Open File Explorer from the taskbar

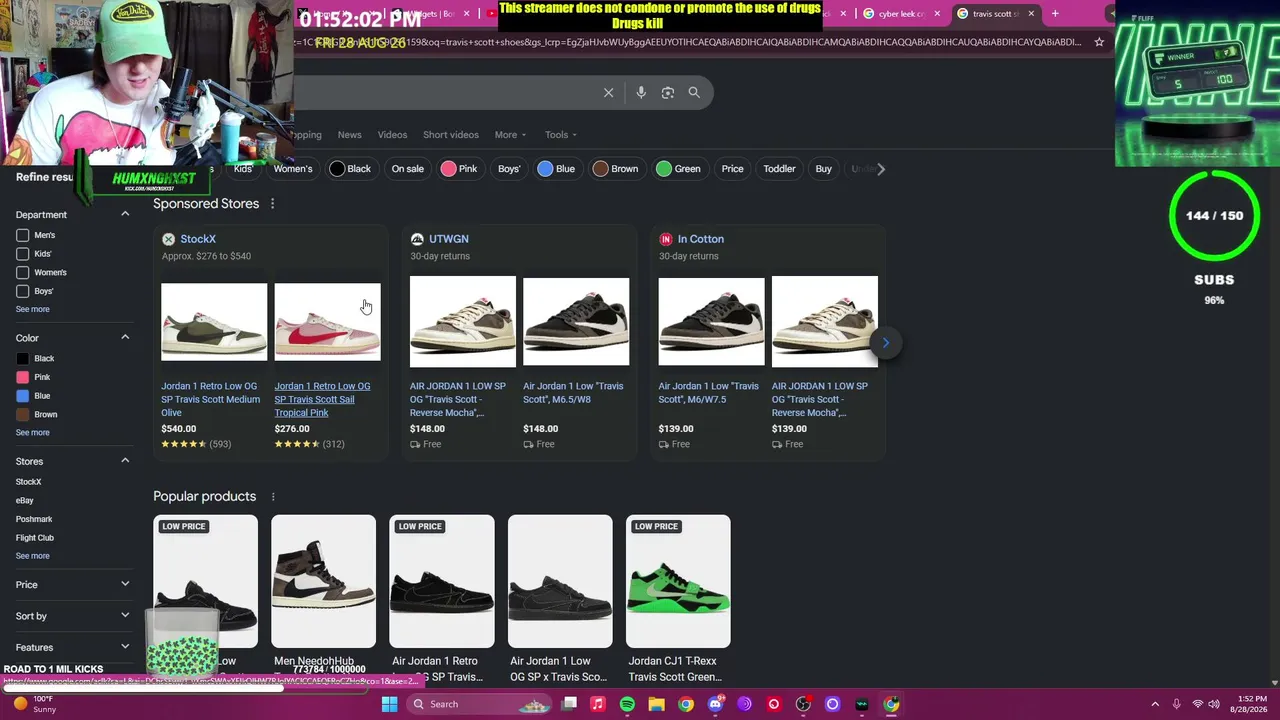(x=656, y=704)
